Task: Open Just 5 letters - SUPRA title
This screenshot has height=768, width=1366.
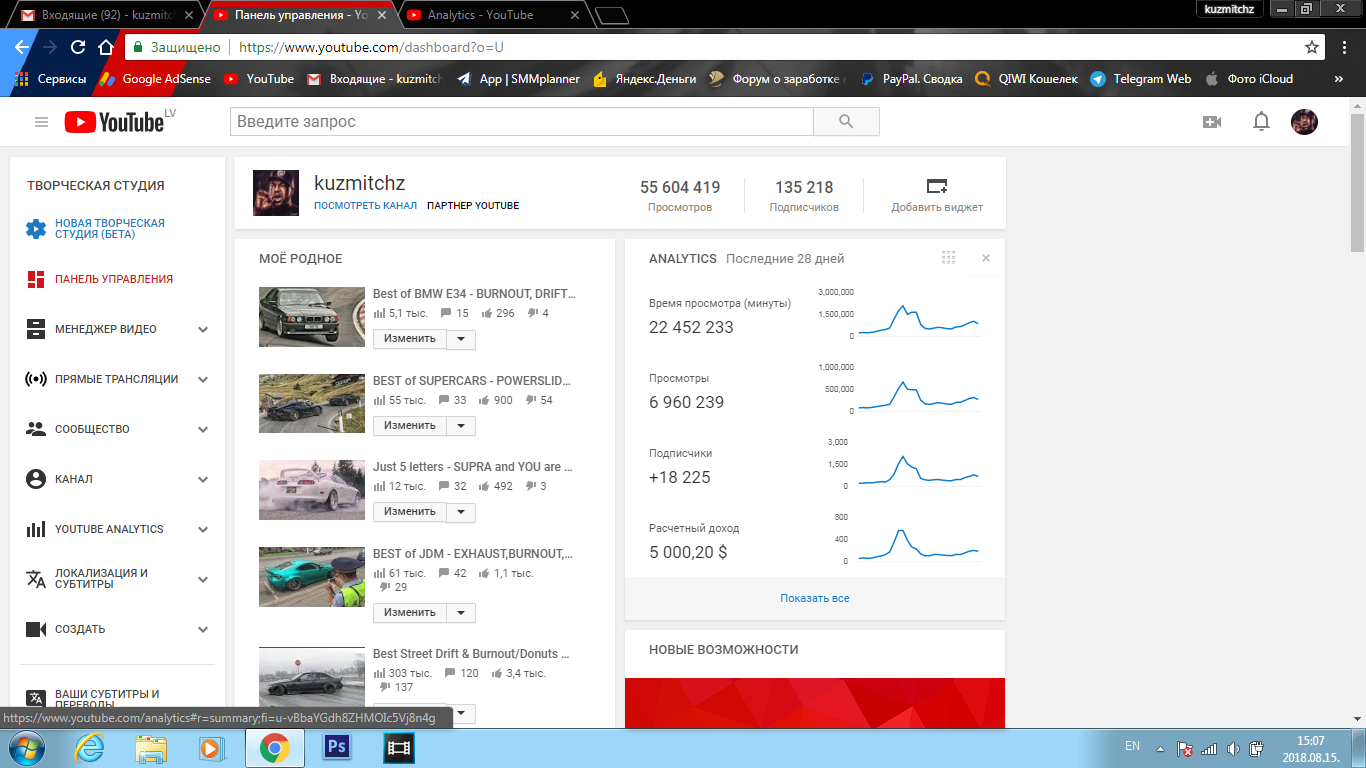Action: coord(473,467)
